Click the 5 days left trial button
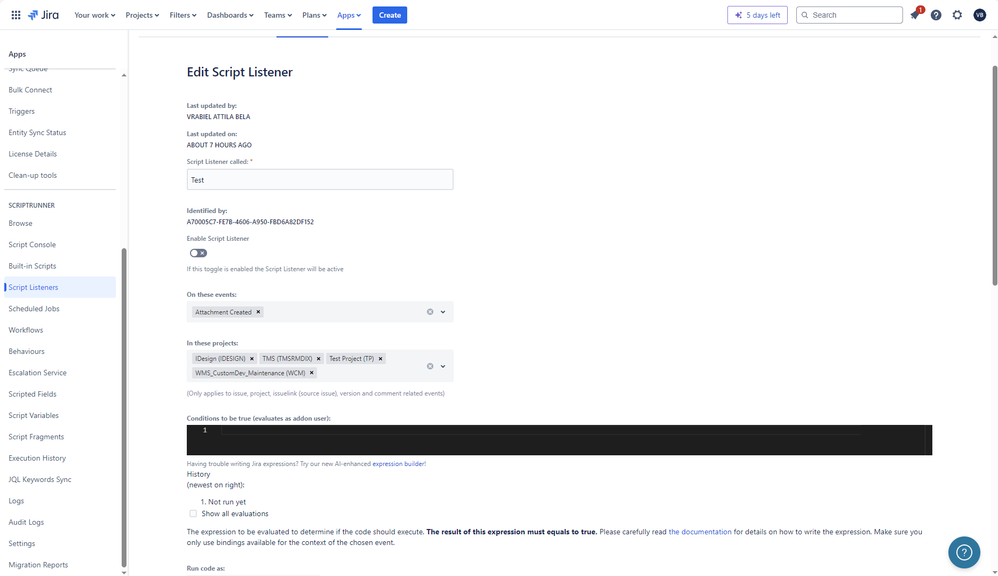 tap(757, 15)
